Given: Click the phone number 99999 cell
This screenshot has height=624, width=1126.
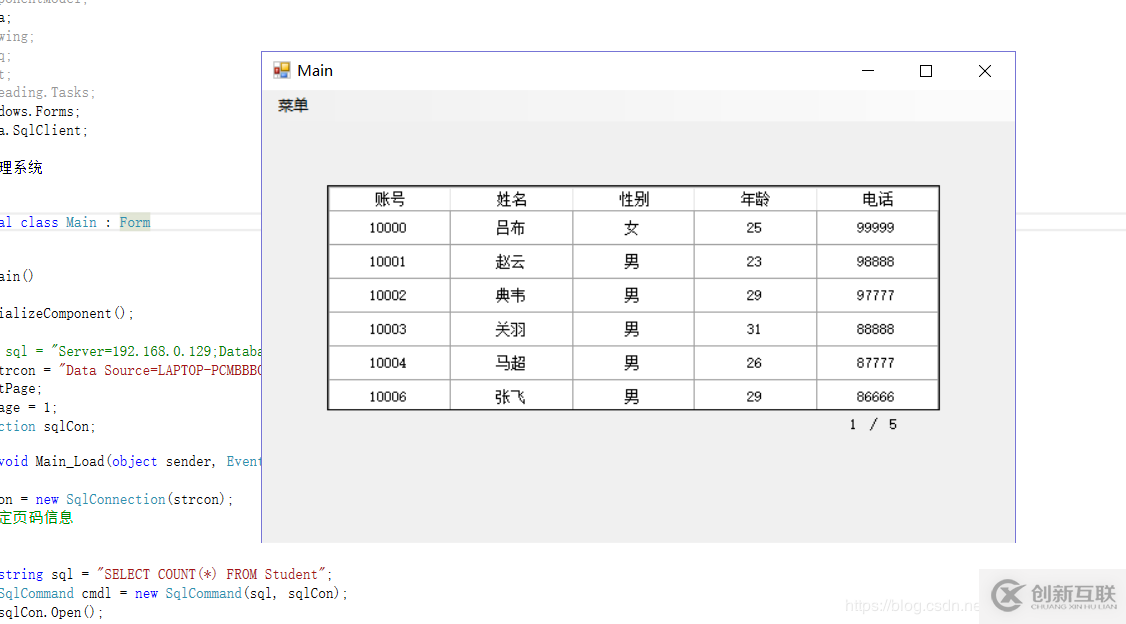Looking at the screenshot, I should 877,227.
